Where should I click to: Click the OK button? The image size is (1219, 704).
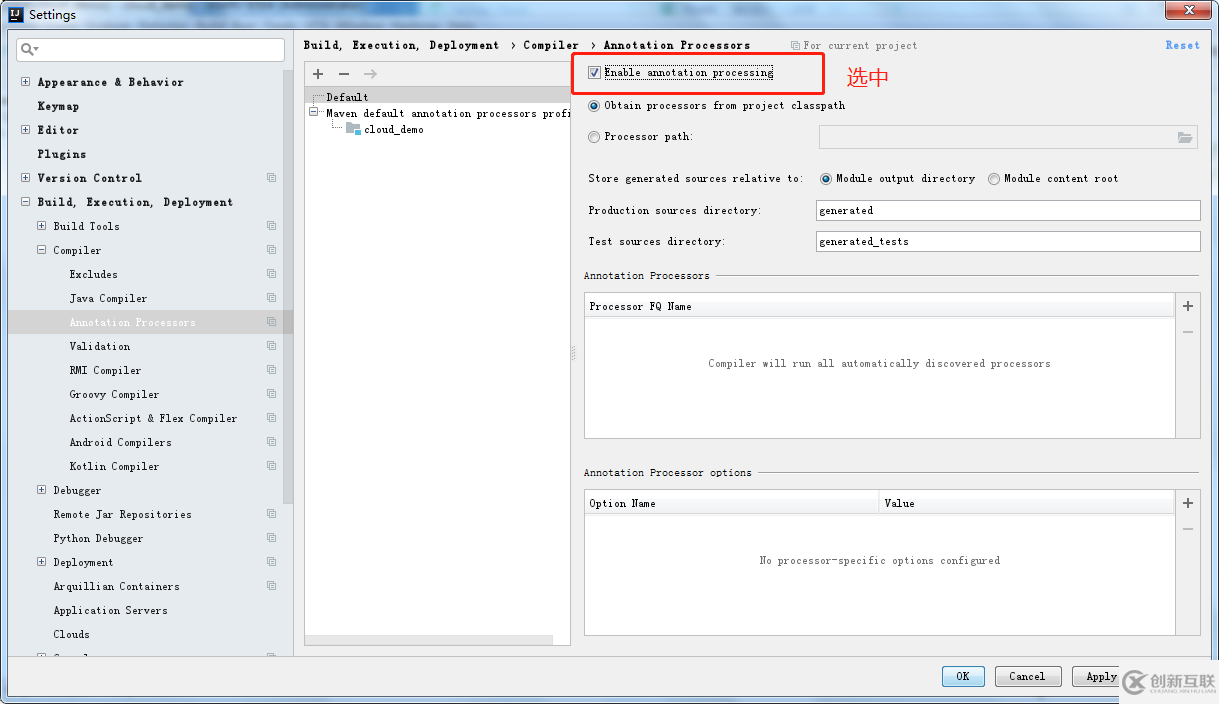[x=963, y=677]
